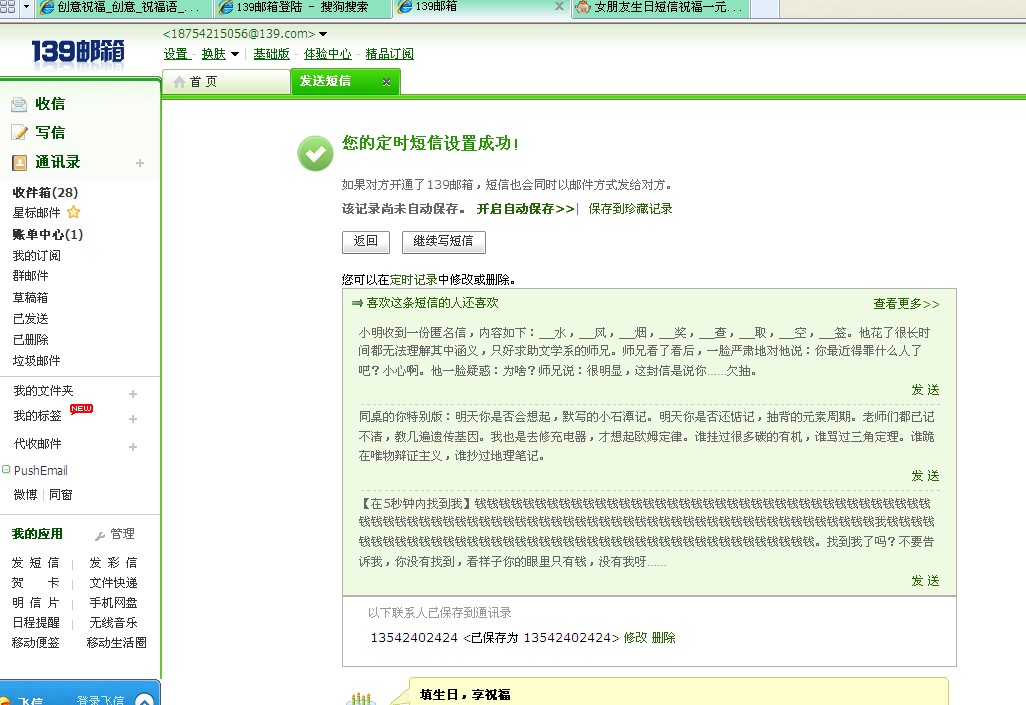Open the 已删除 deleted folder
The width and height of the screenshot is (1026, 705).
tap(30, 340)
